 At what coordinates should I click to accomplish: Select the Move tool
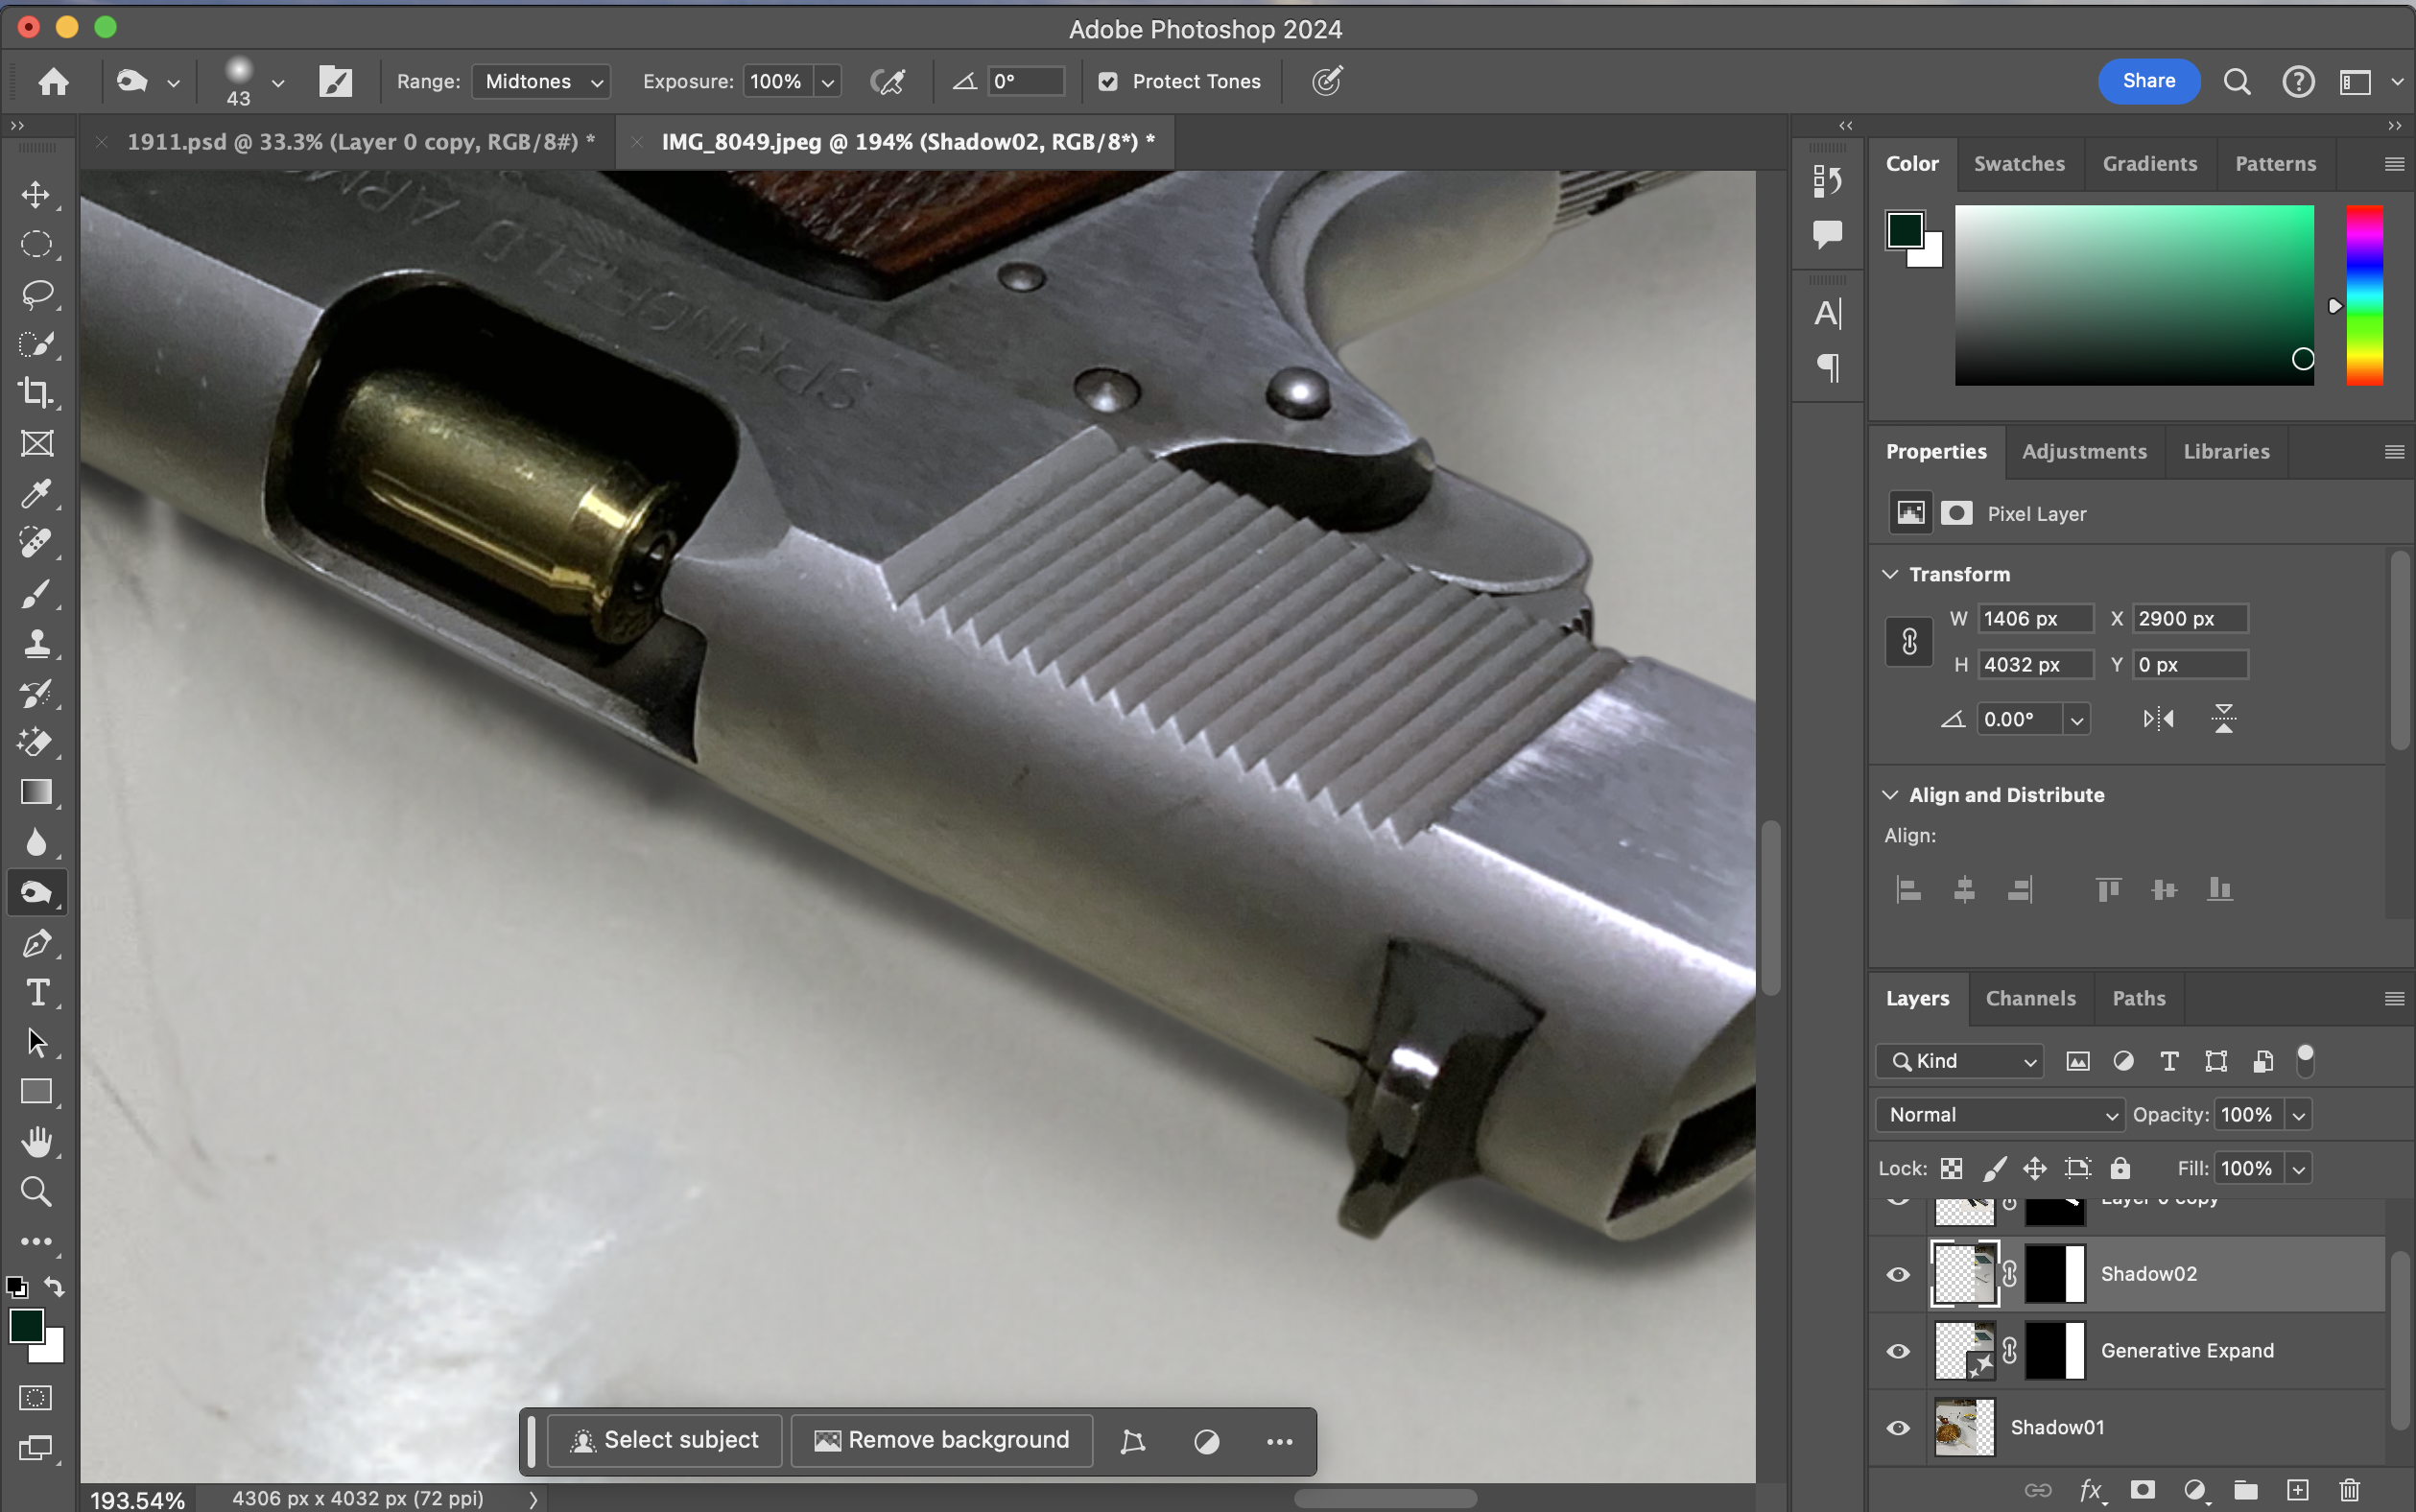pos(36,194)
